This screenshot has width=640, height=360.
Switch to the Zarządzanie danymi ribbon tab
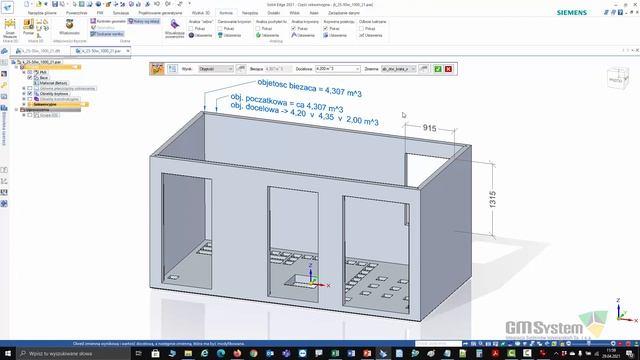coord(344,13)
